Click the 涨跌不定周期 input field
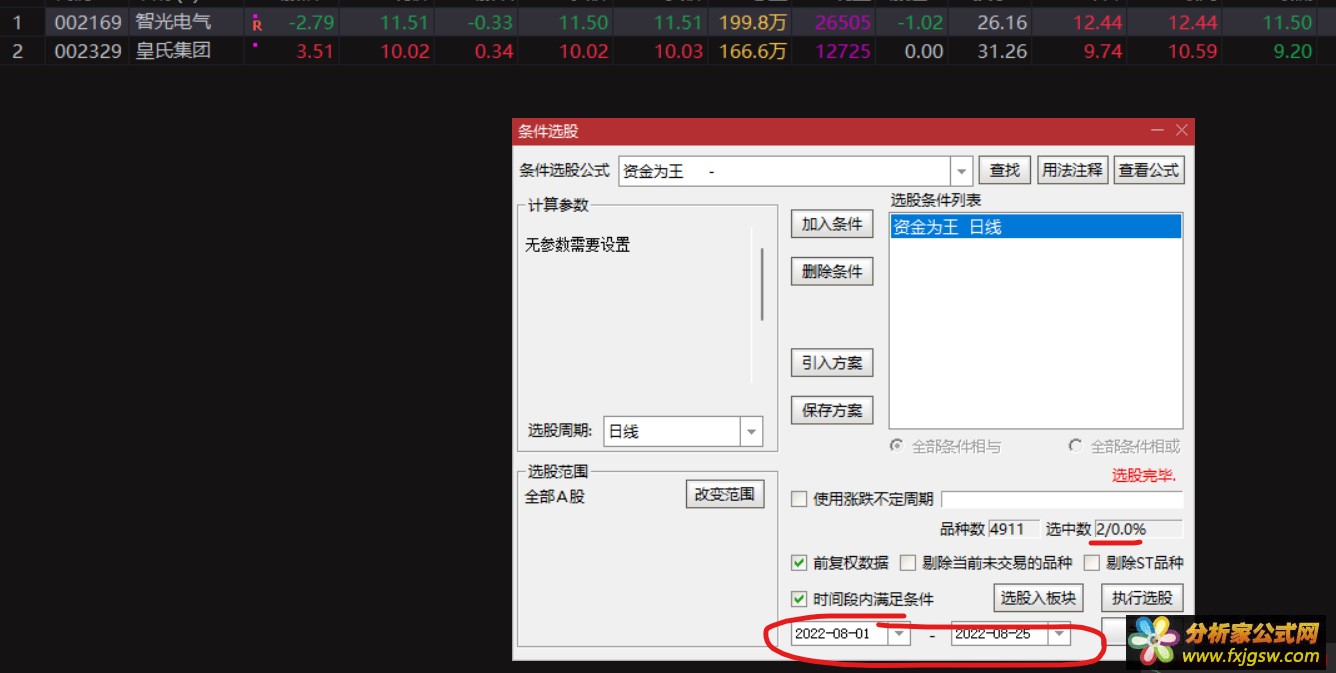This screenshot has width=1336, height=673. (x=1062, y=499)
